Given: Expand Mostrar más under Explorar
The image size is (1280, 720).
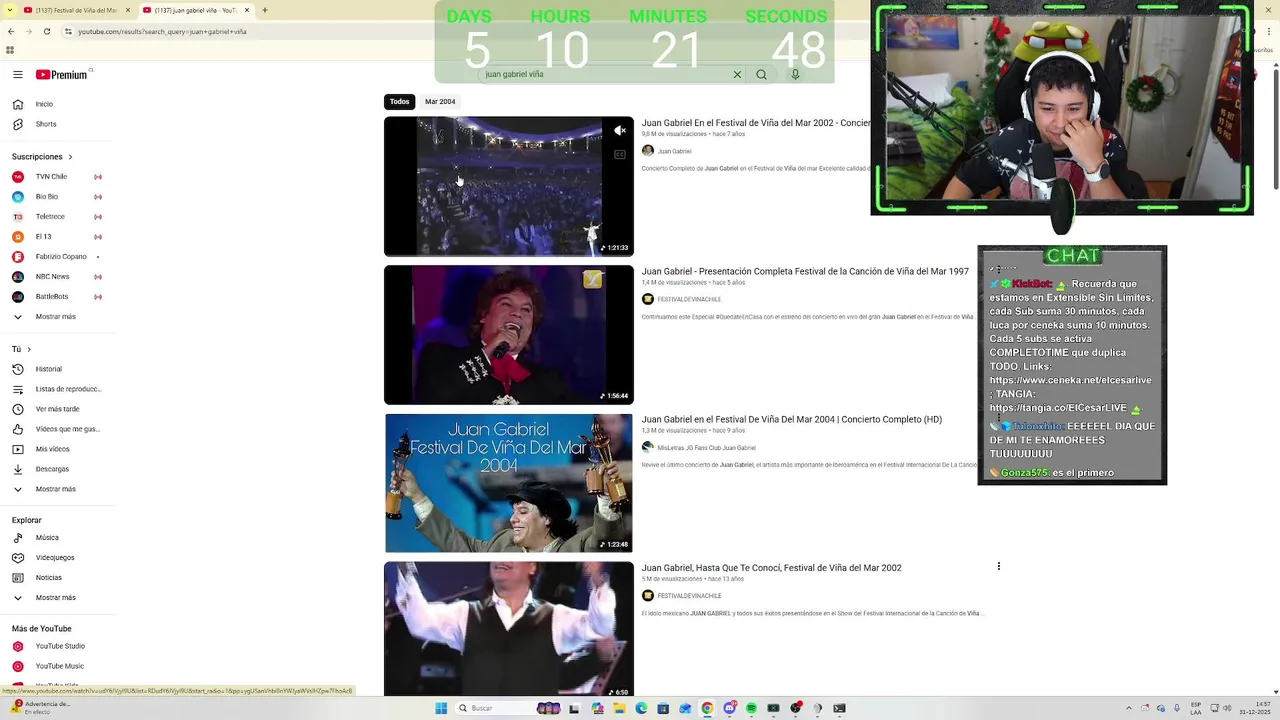Looking at the screenshot, I should [x=56, y=598].
